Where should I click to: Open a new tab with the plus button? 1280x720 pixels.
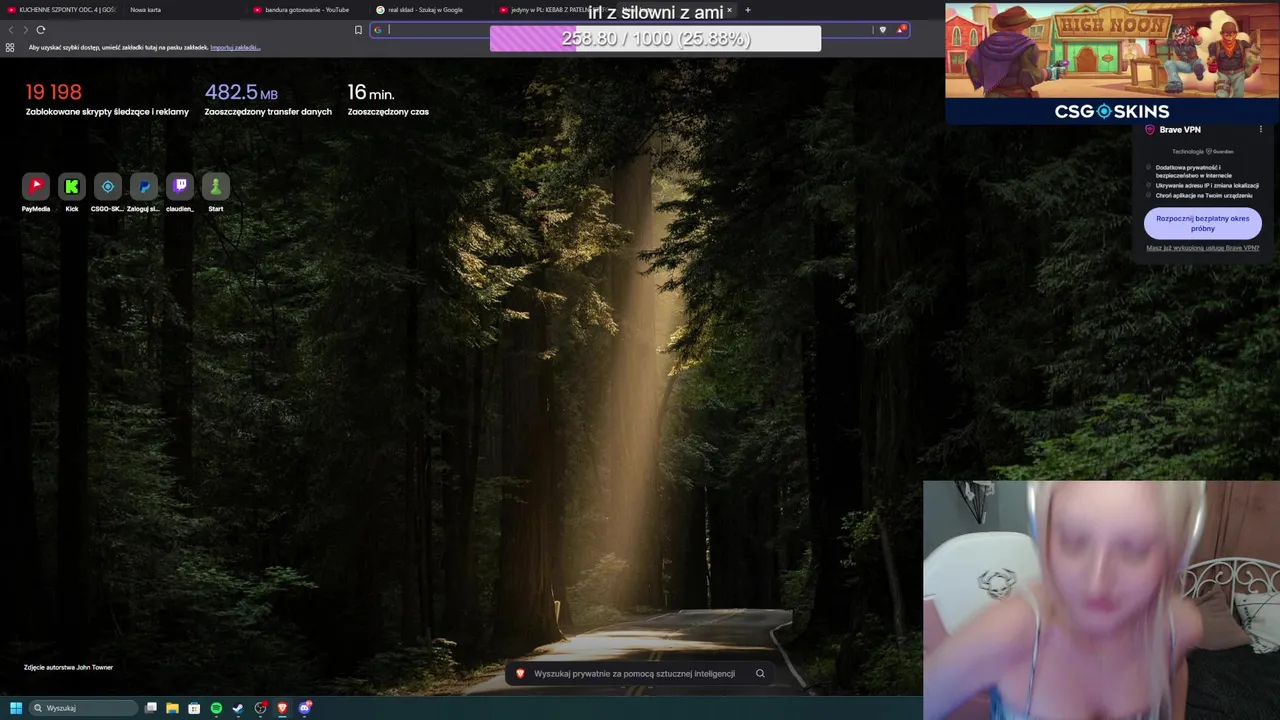[x=747, y=10]
